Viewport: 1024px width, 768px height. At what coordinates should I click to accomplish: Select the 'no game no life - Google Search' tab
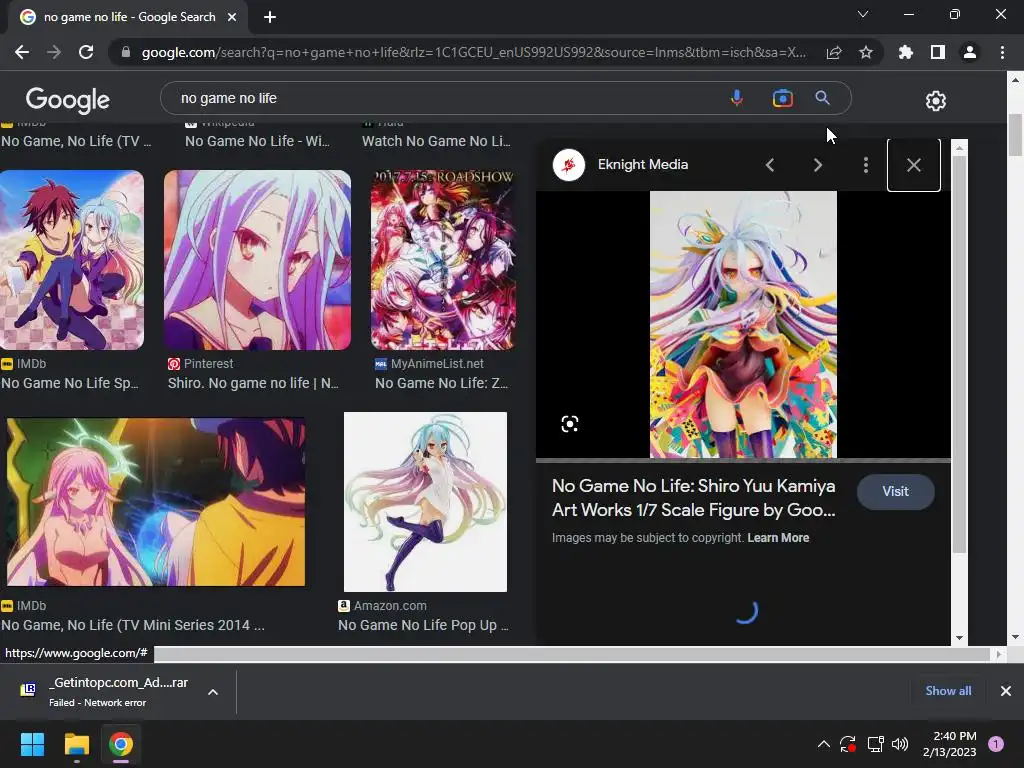point(129,17)
